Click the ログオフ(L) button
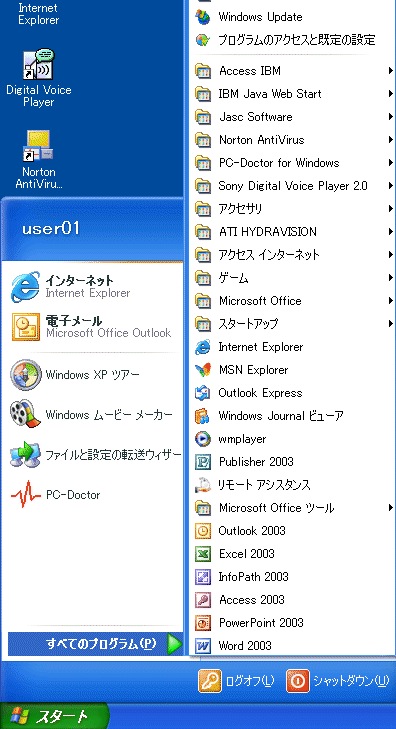 tap(237, 681)
